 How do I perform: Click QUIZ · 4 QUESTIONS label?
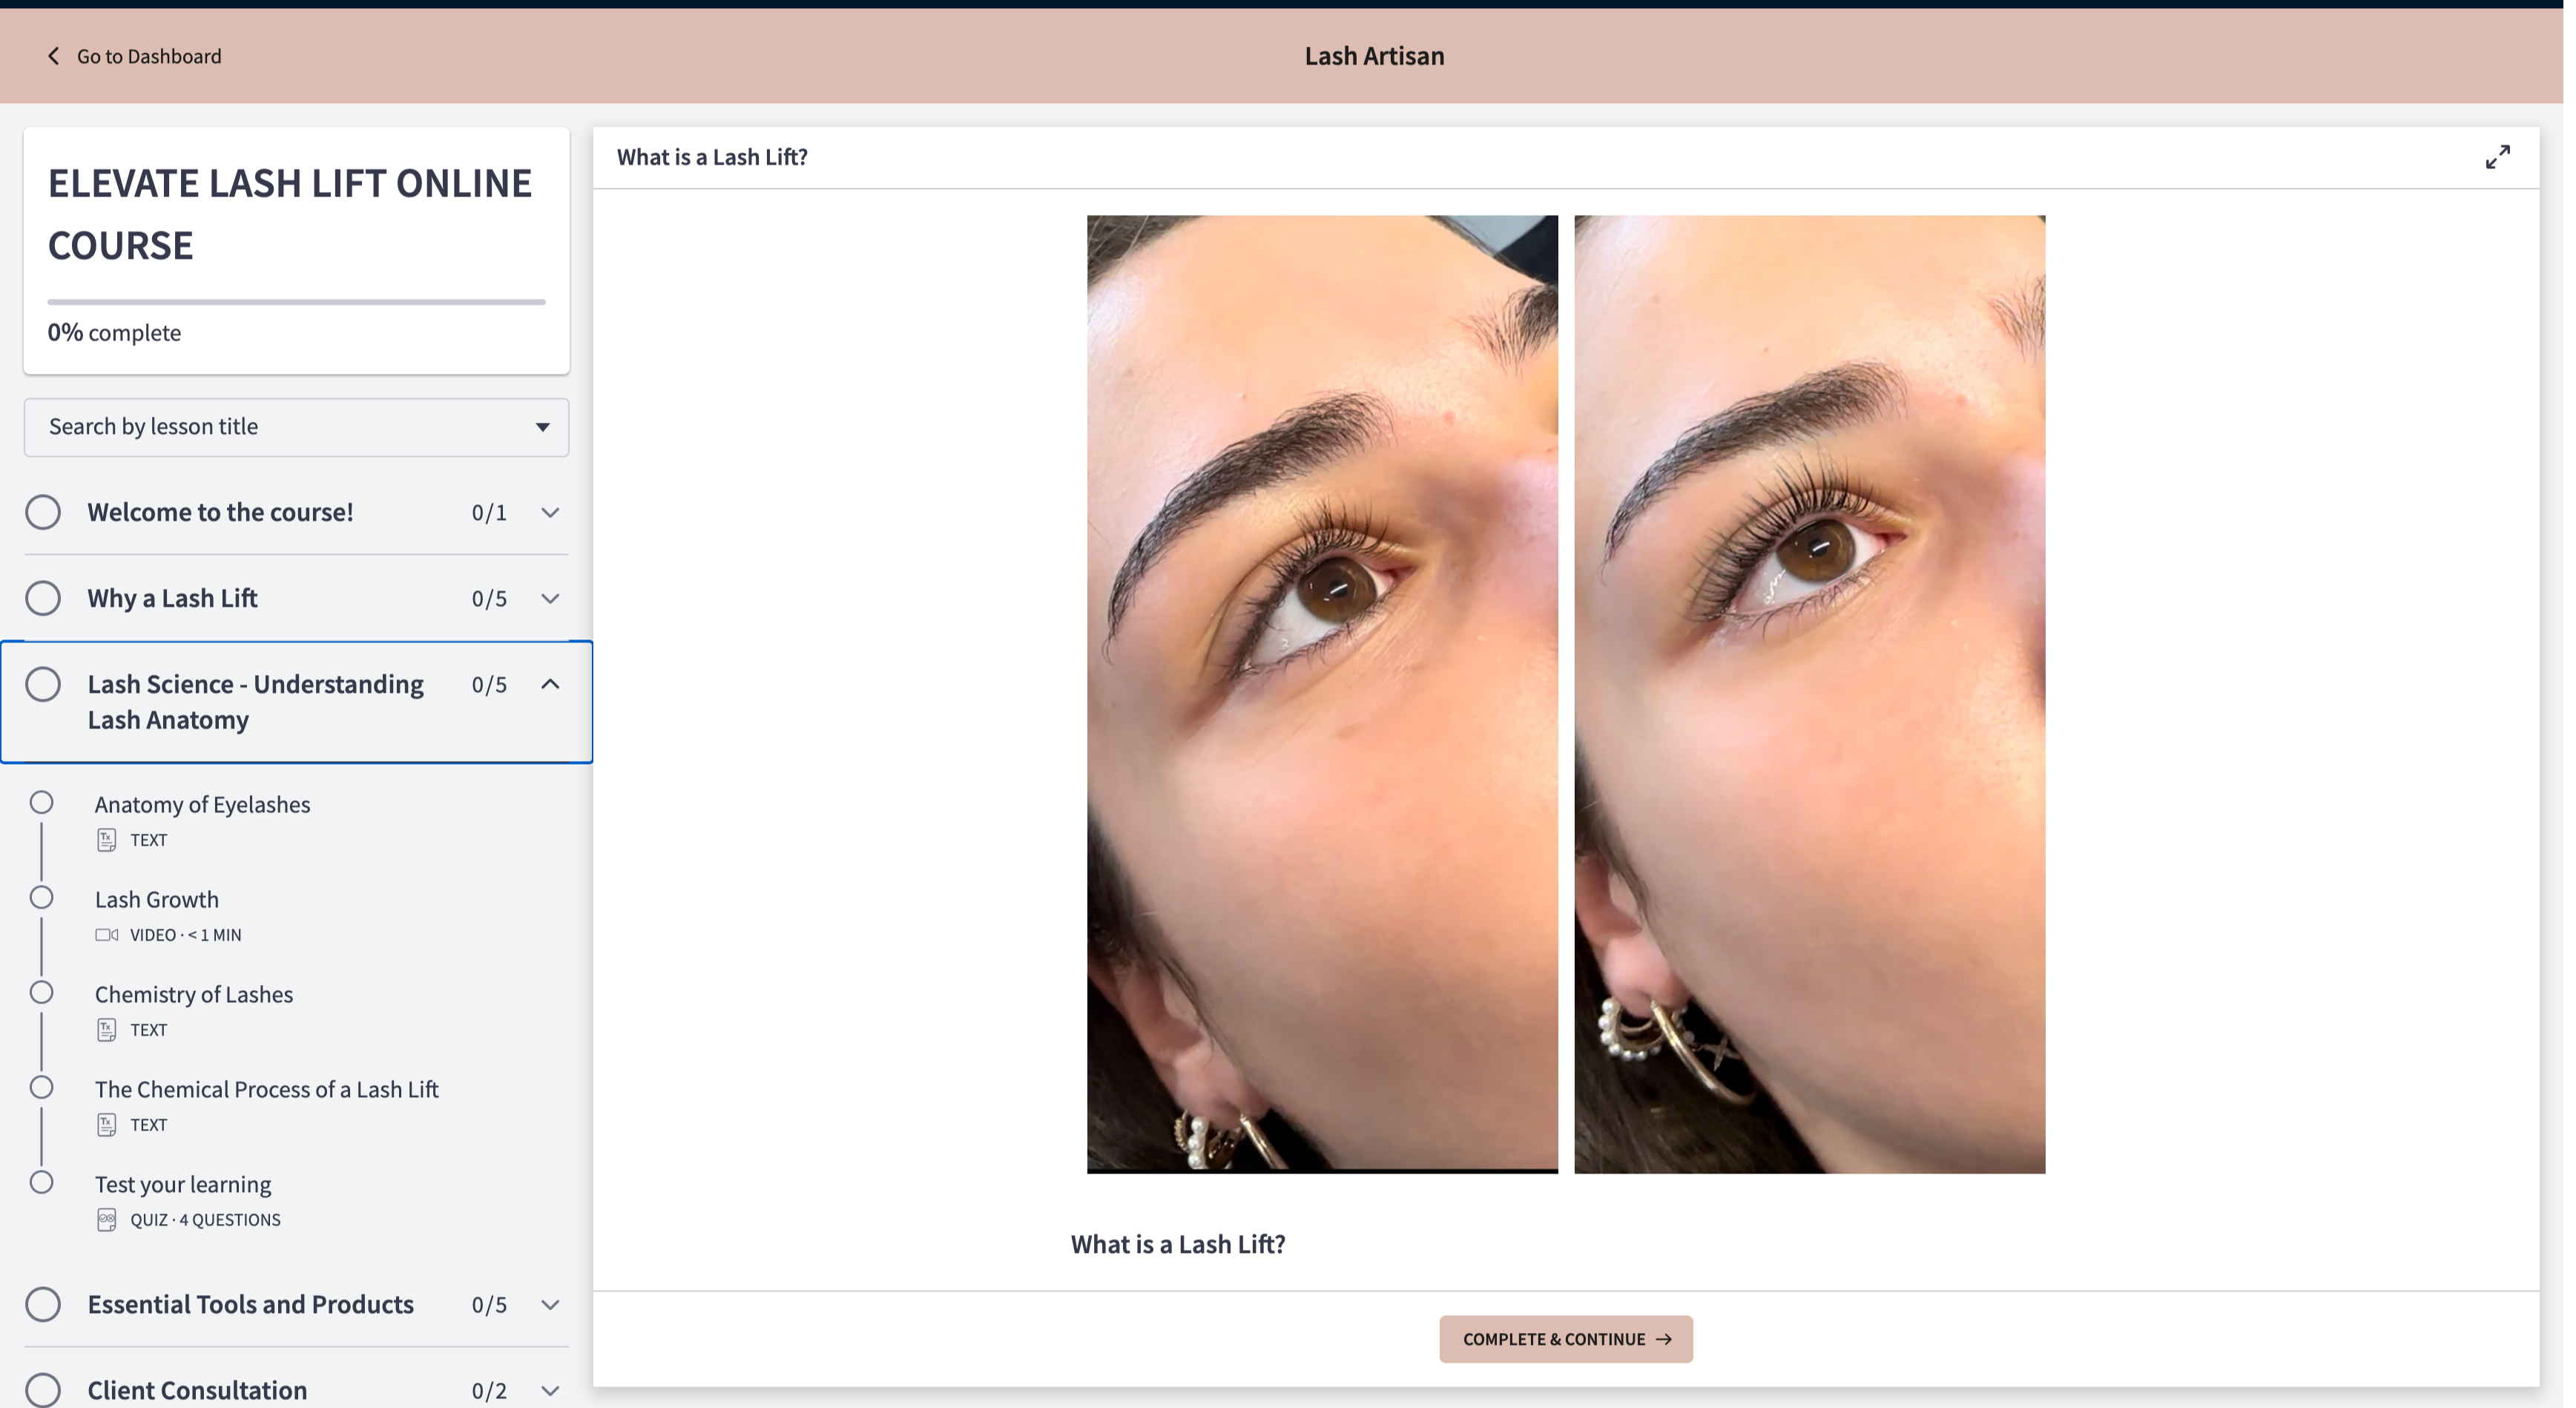(x=205, y=1220)
